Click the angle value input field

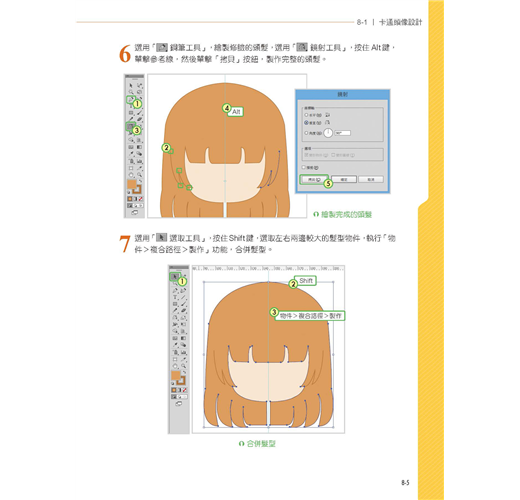(x=342, y=133)
